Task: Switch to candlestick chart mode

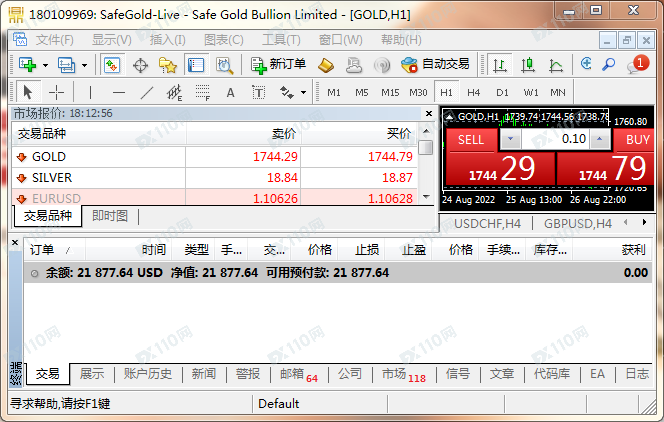Action: pyautogui.click(x=528, y=65)
